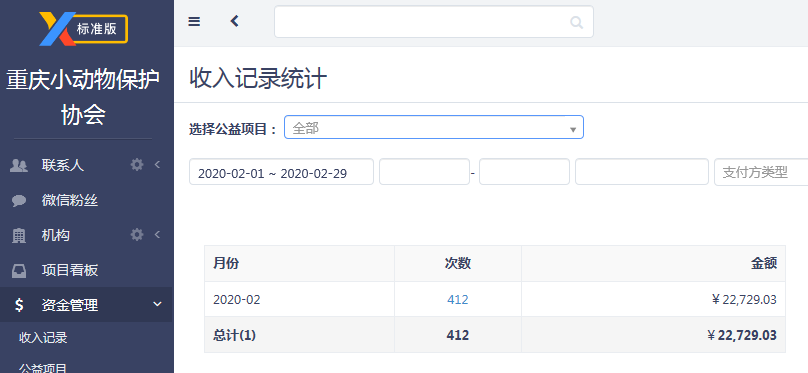Image resolution: width=808 pixels, height=373 pixels.
Task: Click the magnifier search icon
Action: point(576,22)
